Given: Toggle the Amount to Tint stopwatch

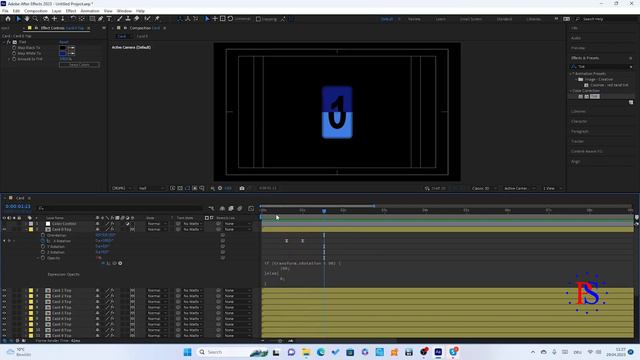Looking at the screenshot, I should [14, 59].
